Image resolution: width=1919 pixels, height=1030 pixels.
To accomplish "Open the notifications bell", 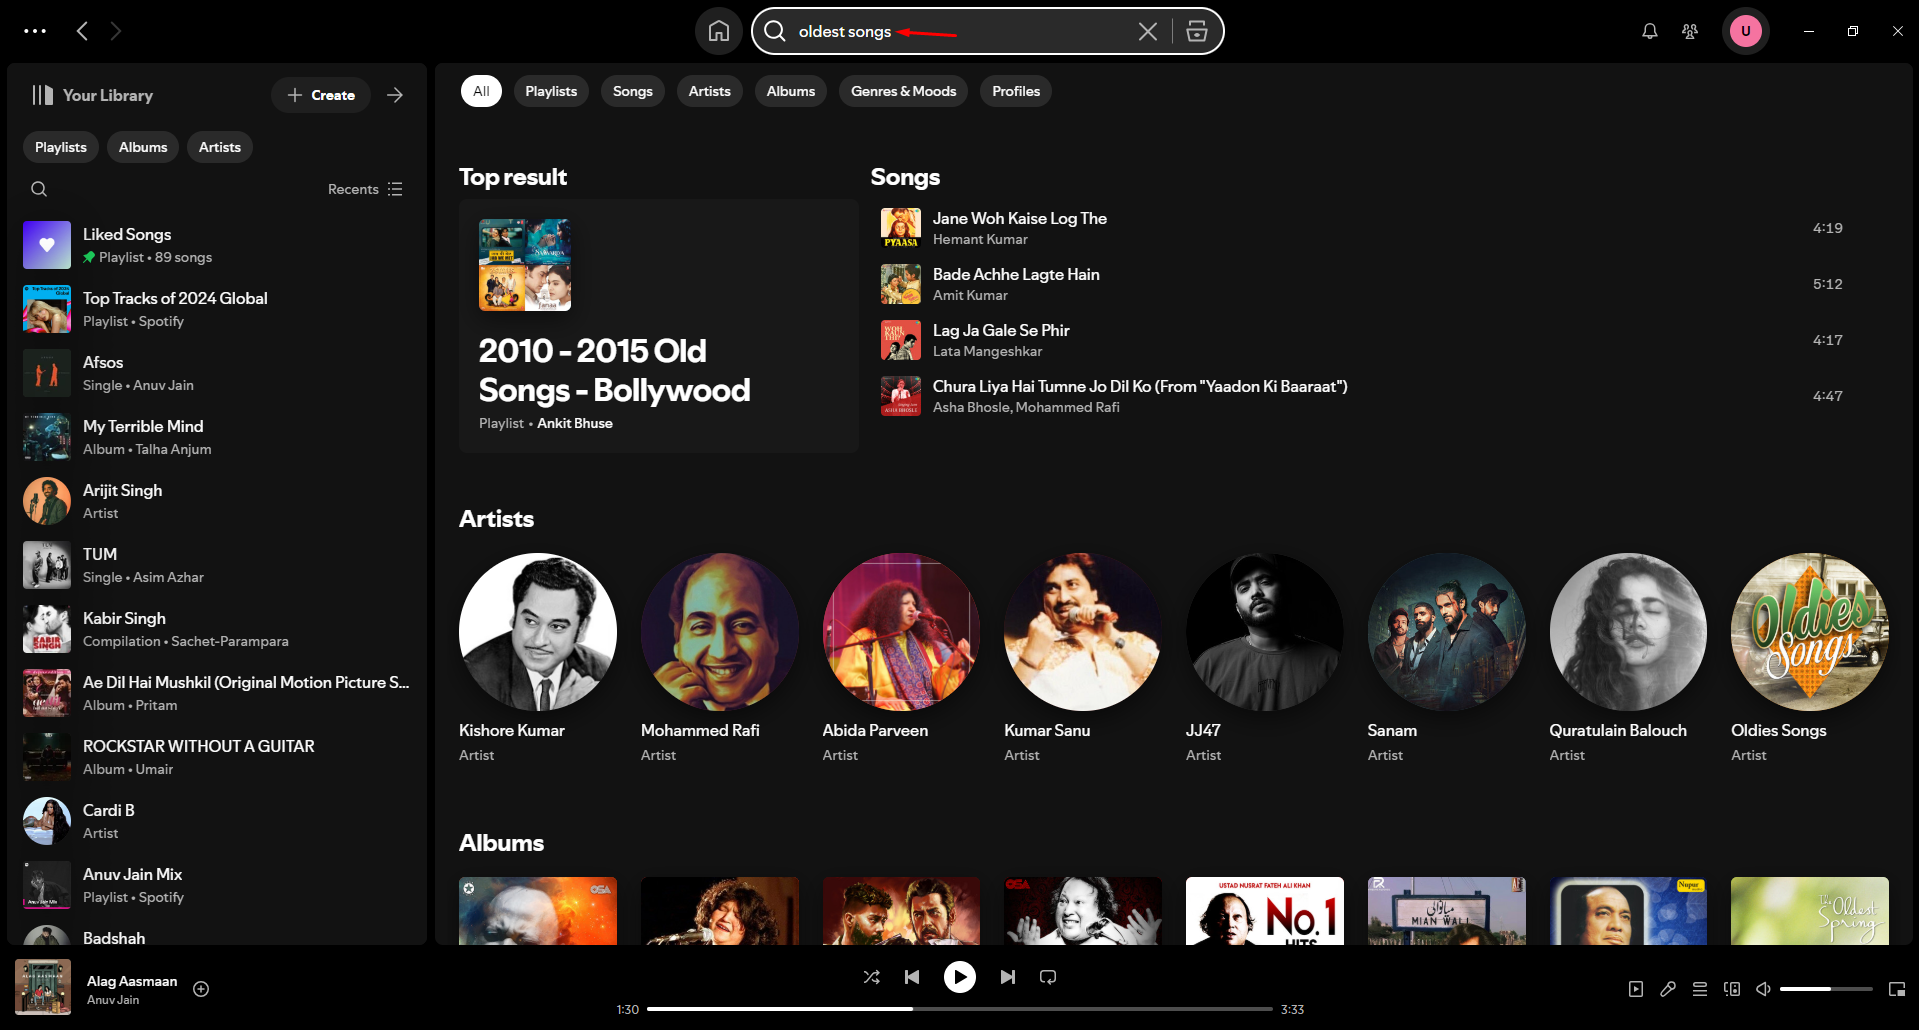I will (1648, 31).
